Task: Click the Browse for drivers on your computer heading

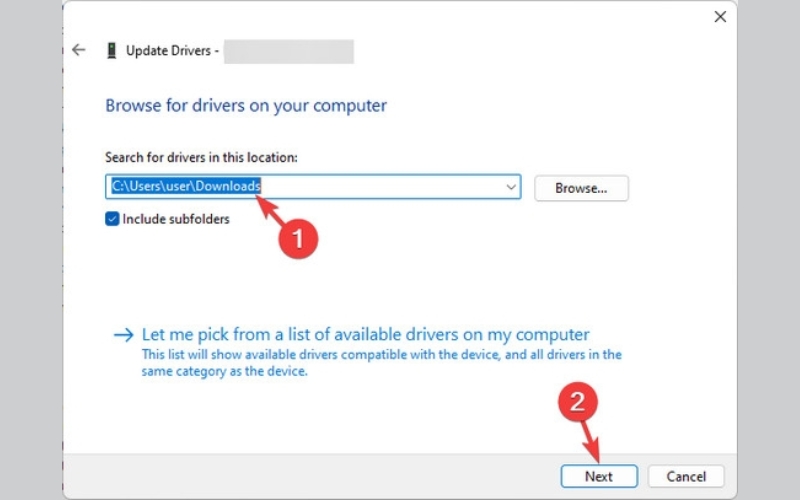Action: (246, 106)
